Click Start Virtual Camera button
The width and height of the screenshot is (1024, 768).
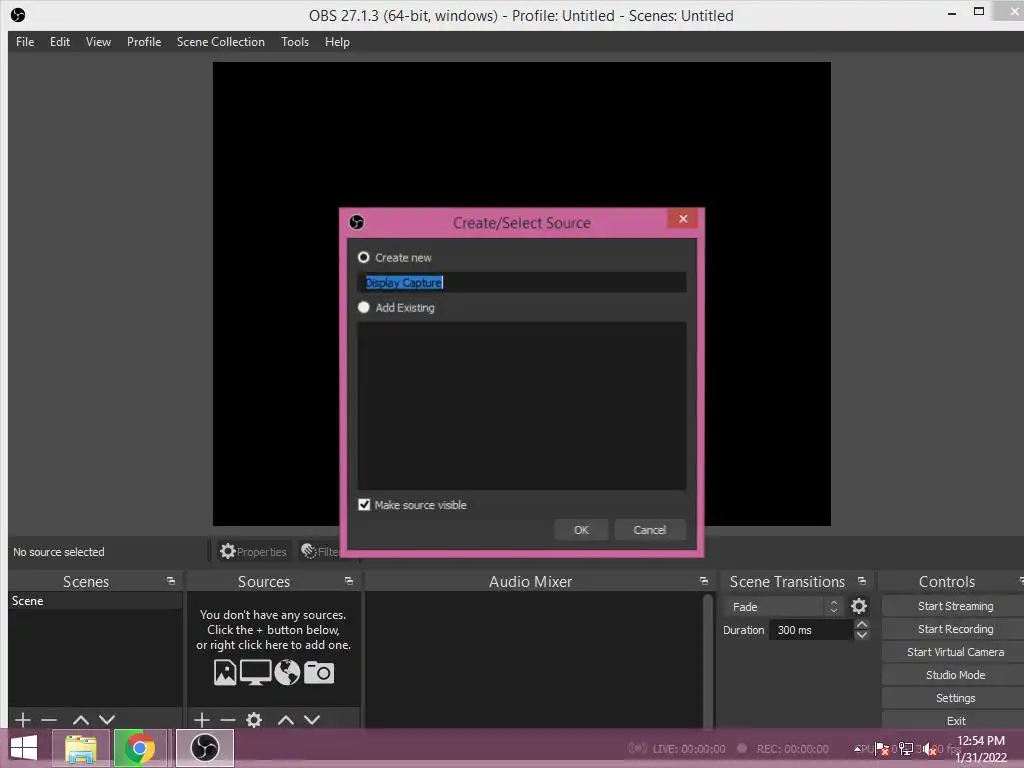click(x=955, y=652)
